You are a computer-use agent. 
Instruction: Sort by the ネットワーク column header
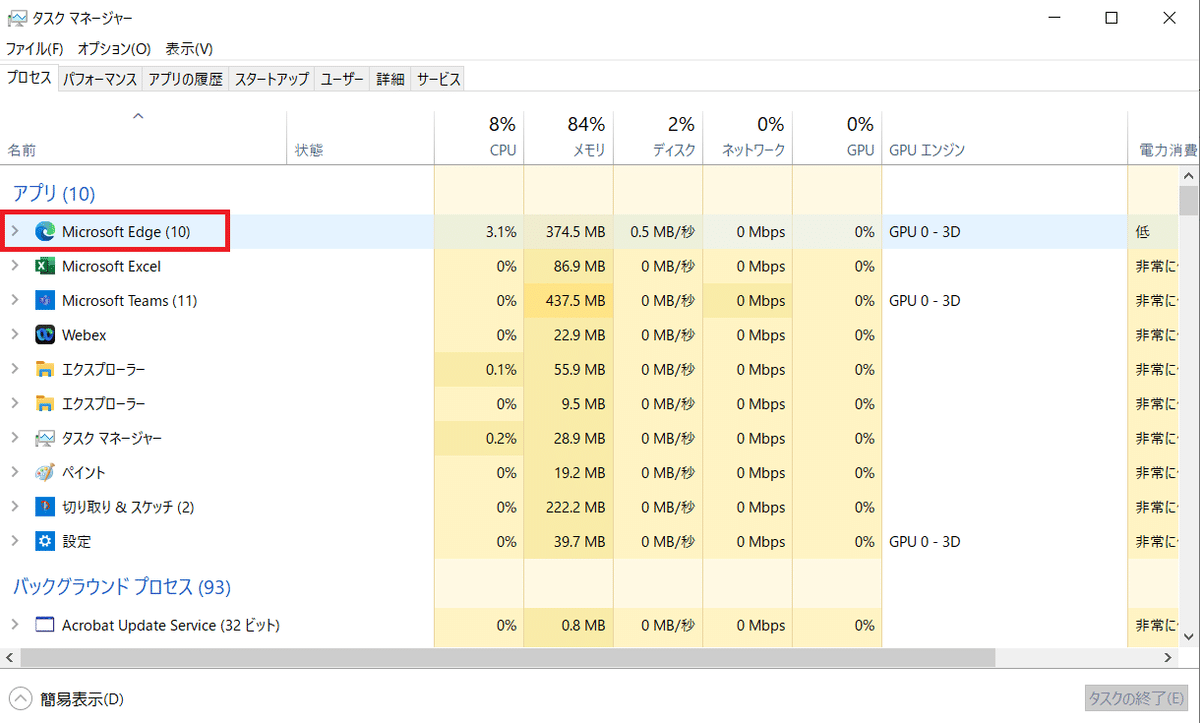pos(747,137)
